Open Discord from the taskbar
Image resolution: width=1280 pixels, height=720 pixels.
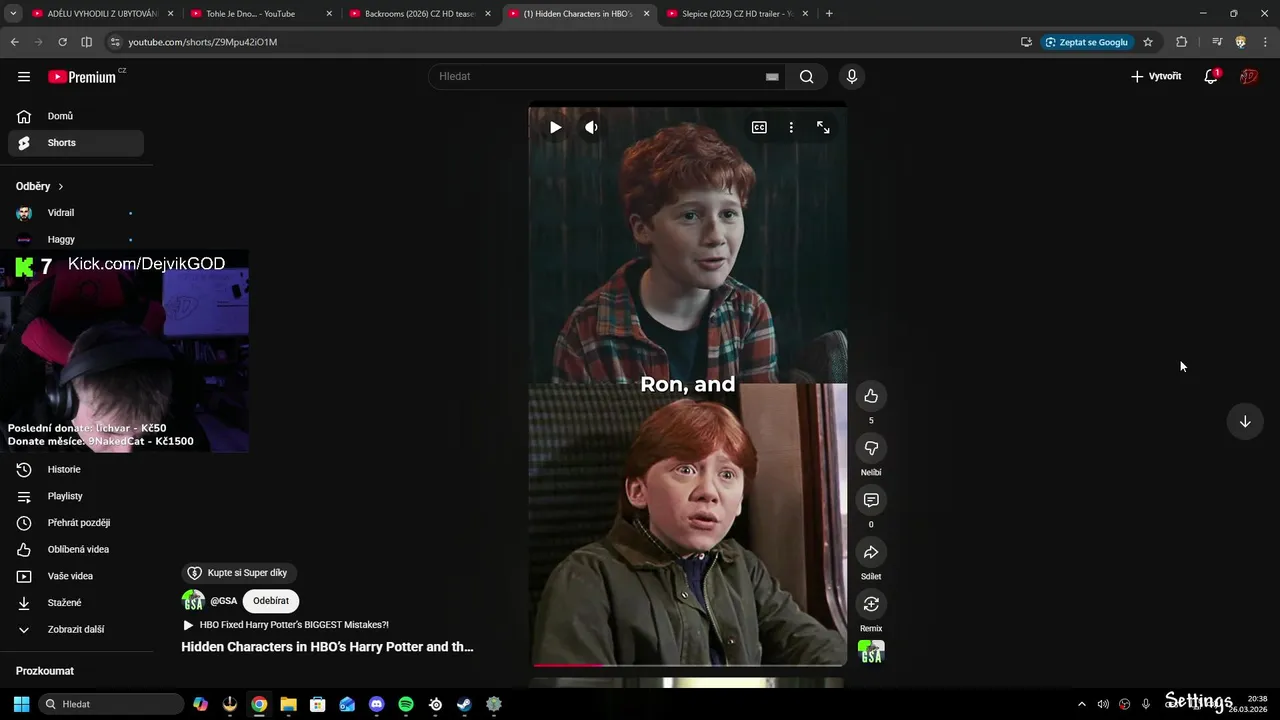[x=376, y=704]
